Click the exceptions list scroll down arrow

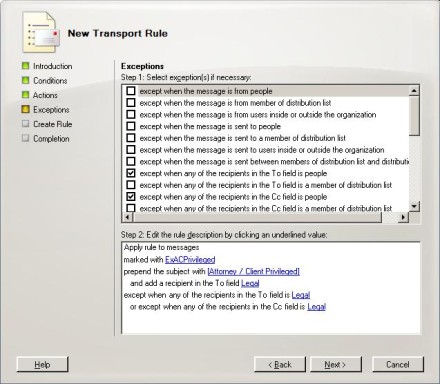(x=414, y=207)
